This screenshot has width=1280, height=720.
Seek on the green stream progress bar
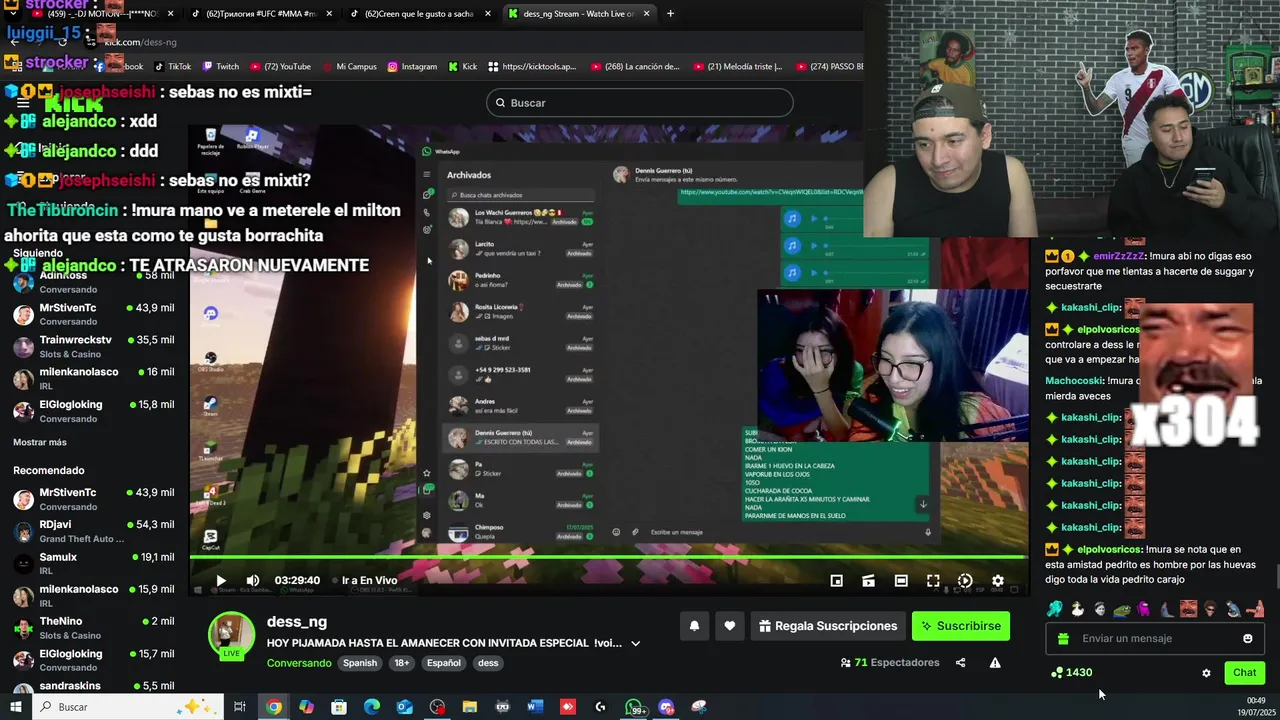point(608,557)
